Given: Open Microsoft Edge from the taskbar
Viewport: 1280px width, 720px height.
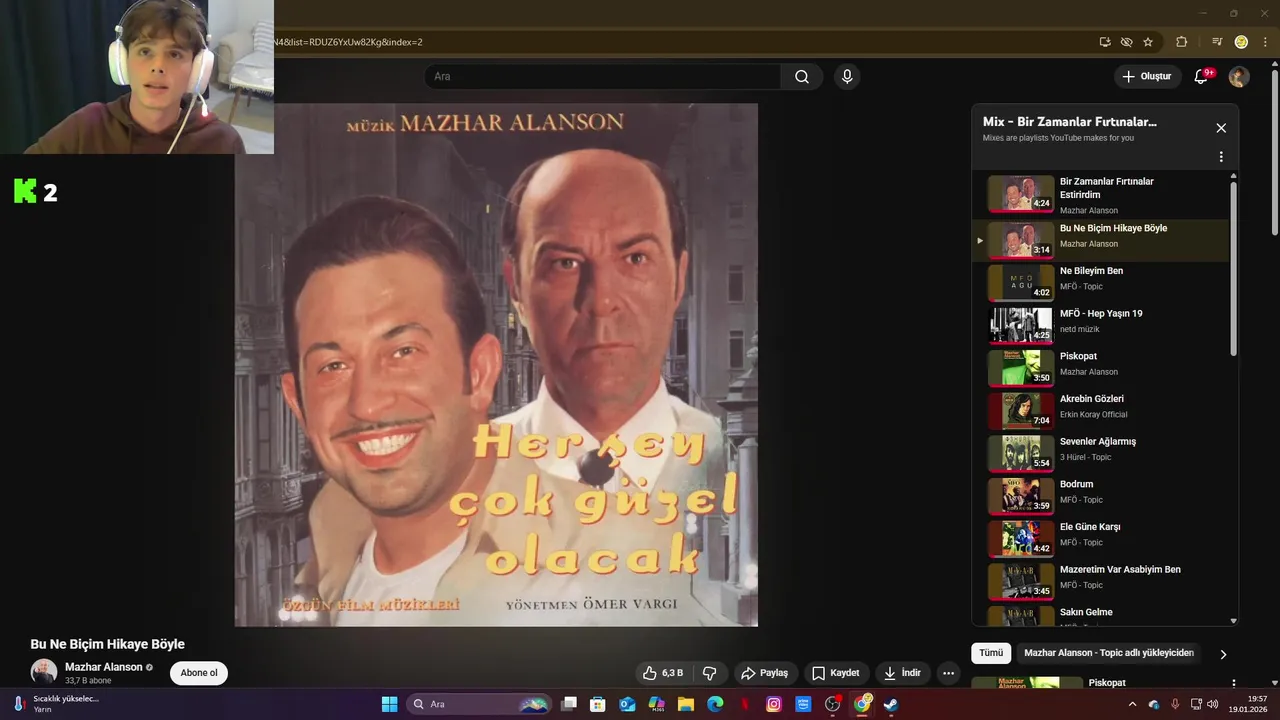Looking at the screenshot, I should [715, 704].
